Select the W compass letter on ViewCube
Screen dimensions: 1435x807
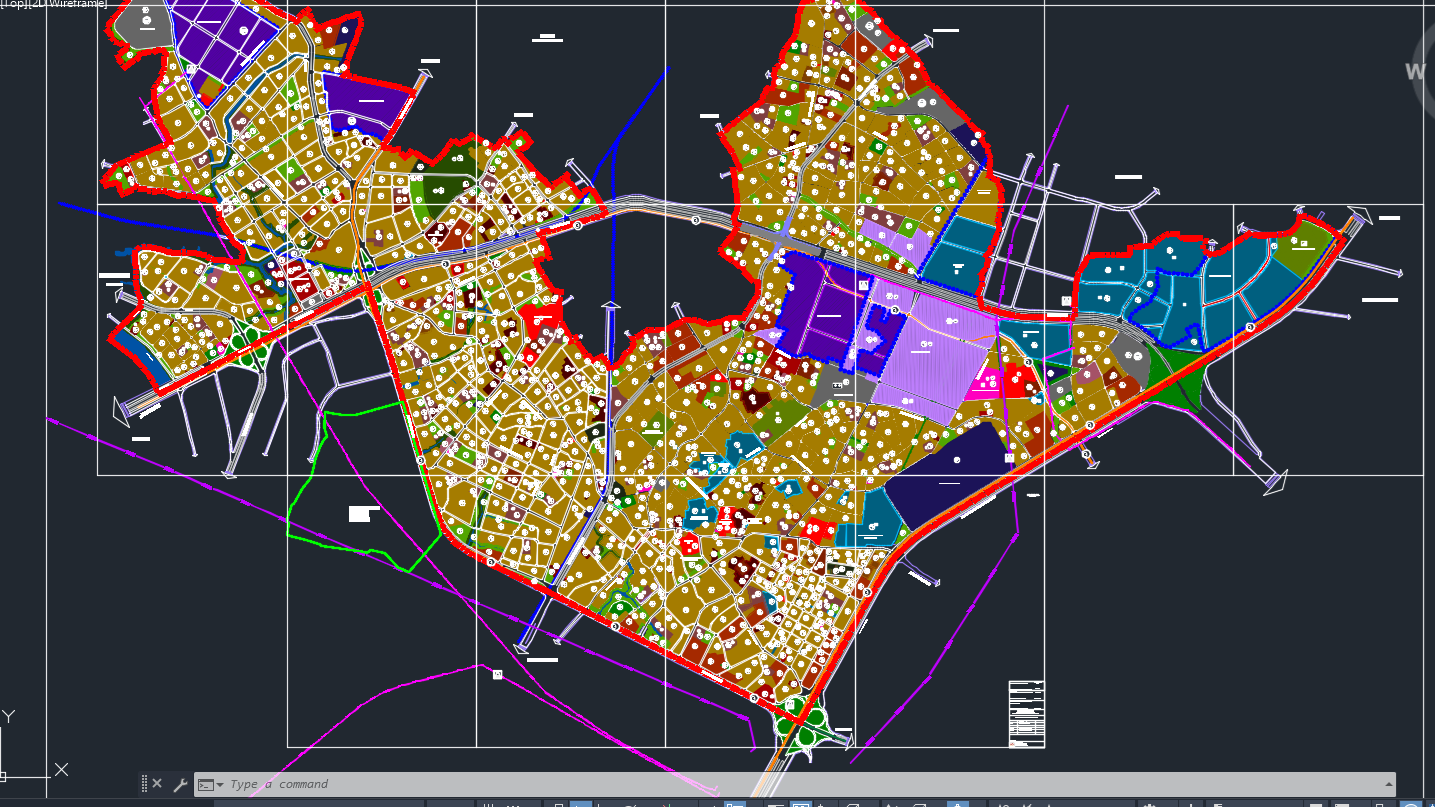(x=1415, y=72)
